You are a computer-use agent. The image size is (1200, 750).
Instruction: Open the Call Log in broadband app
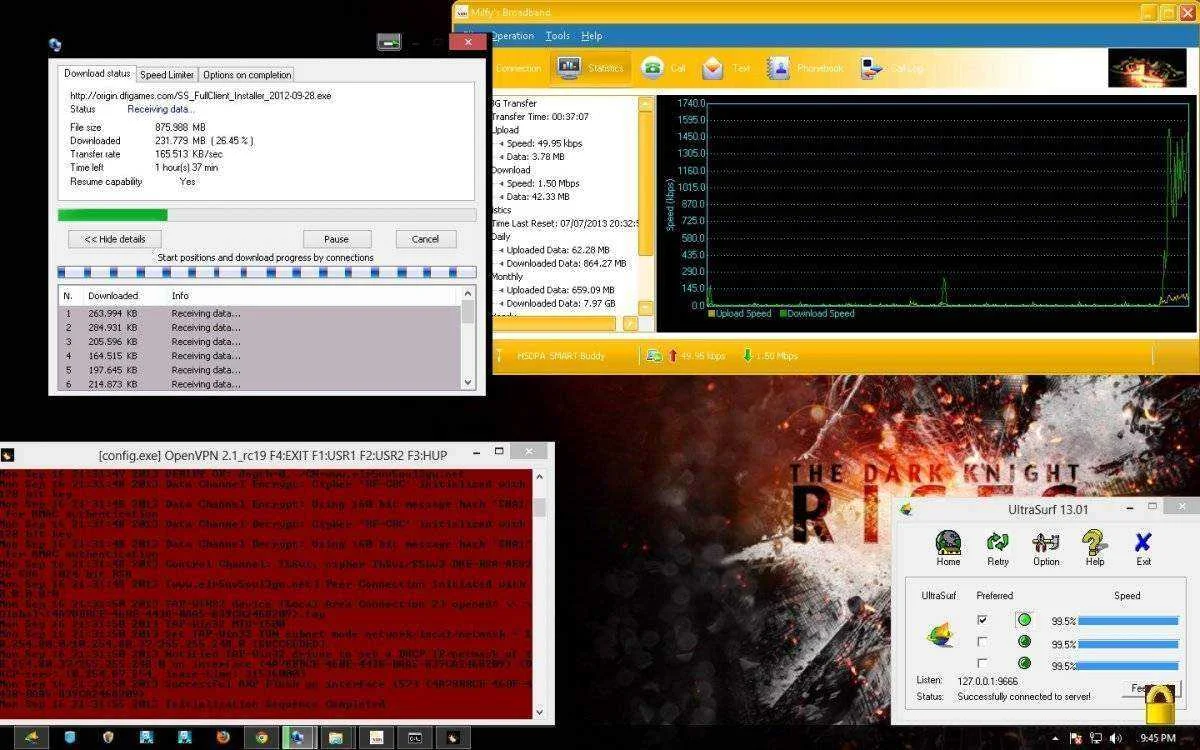click(893, 68)
